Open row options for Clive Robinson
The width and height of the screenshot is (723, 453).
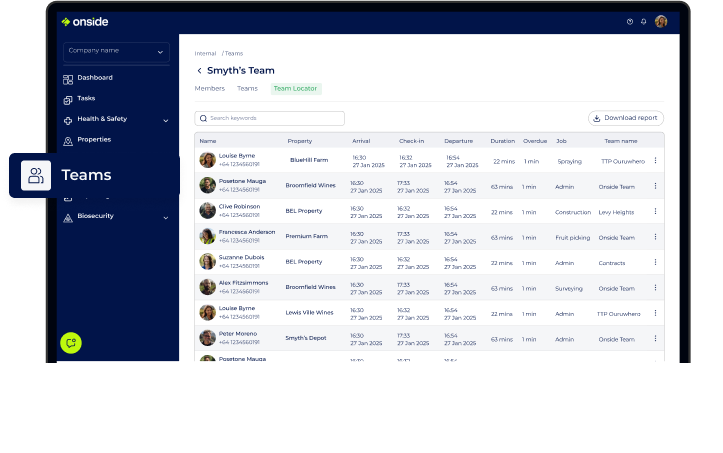(x=656, y=212)
